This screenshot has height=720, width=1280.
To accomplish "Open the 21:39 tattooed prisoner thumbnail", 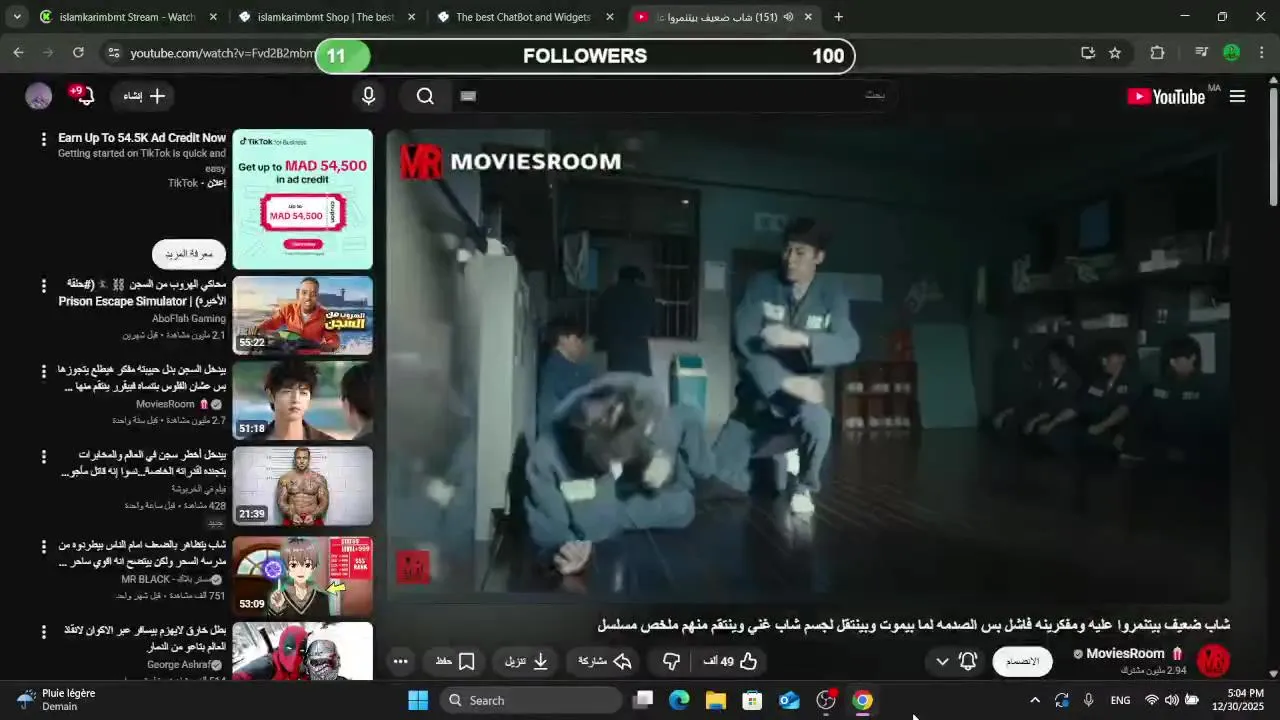I will (303, 486).
